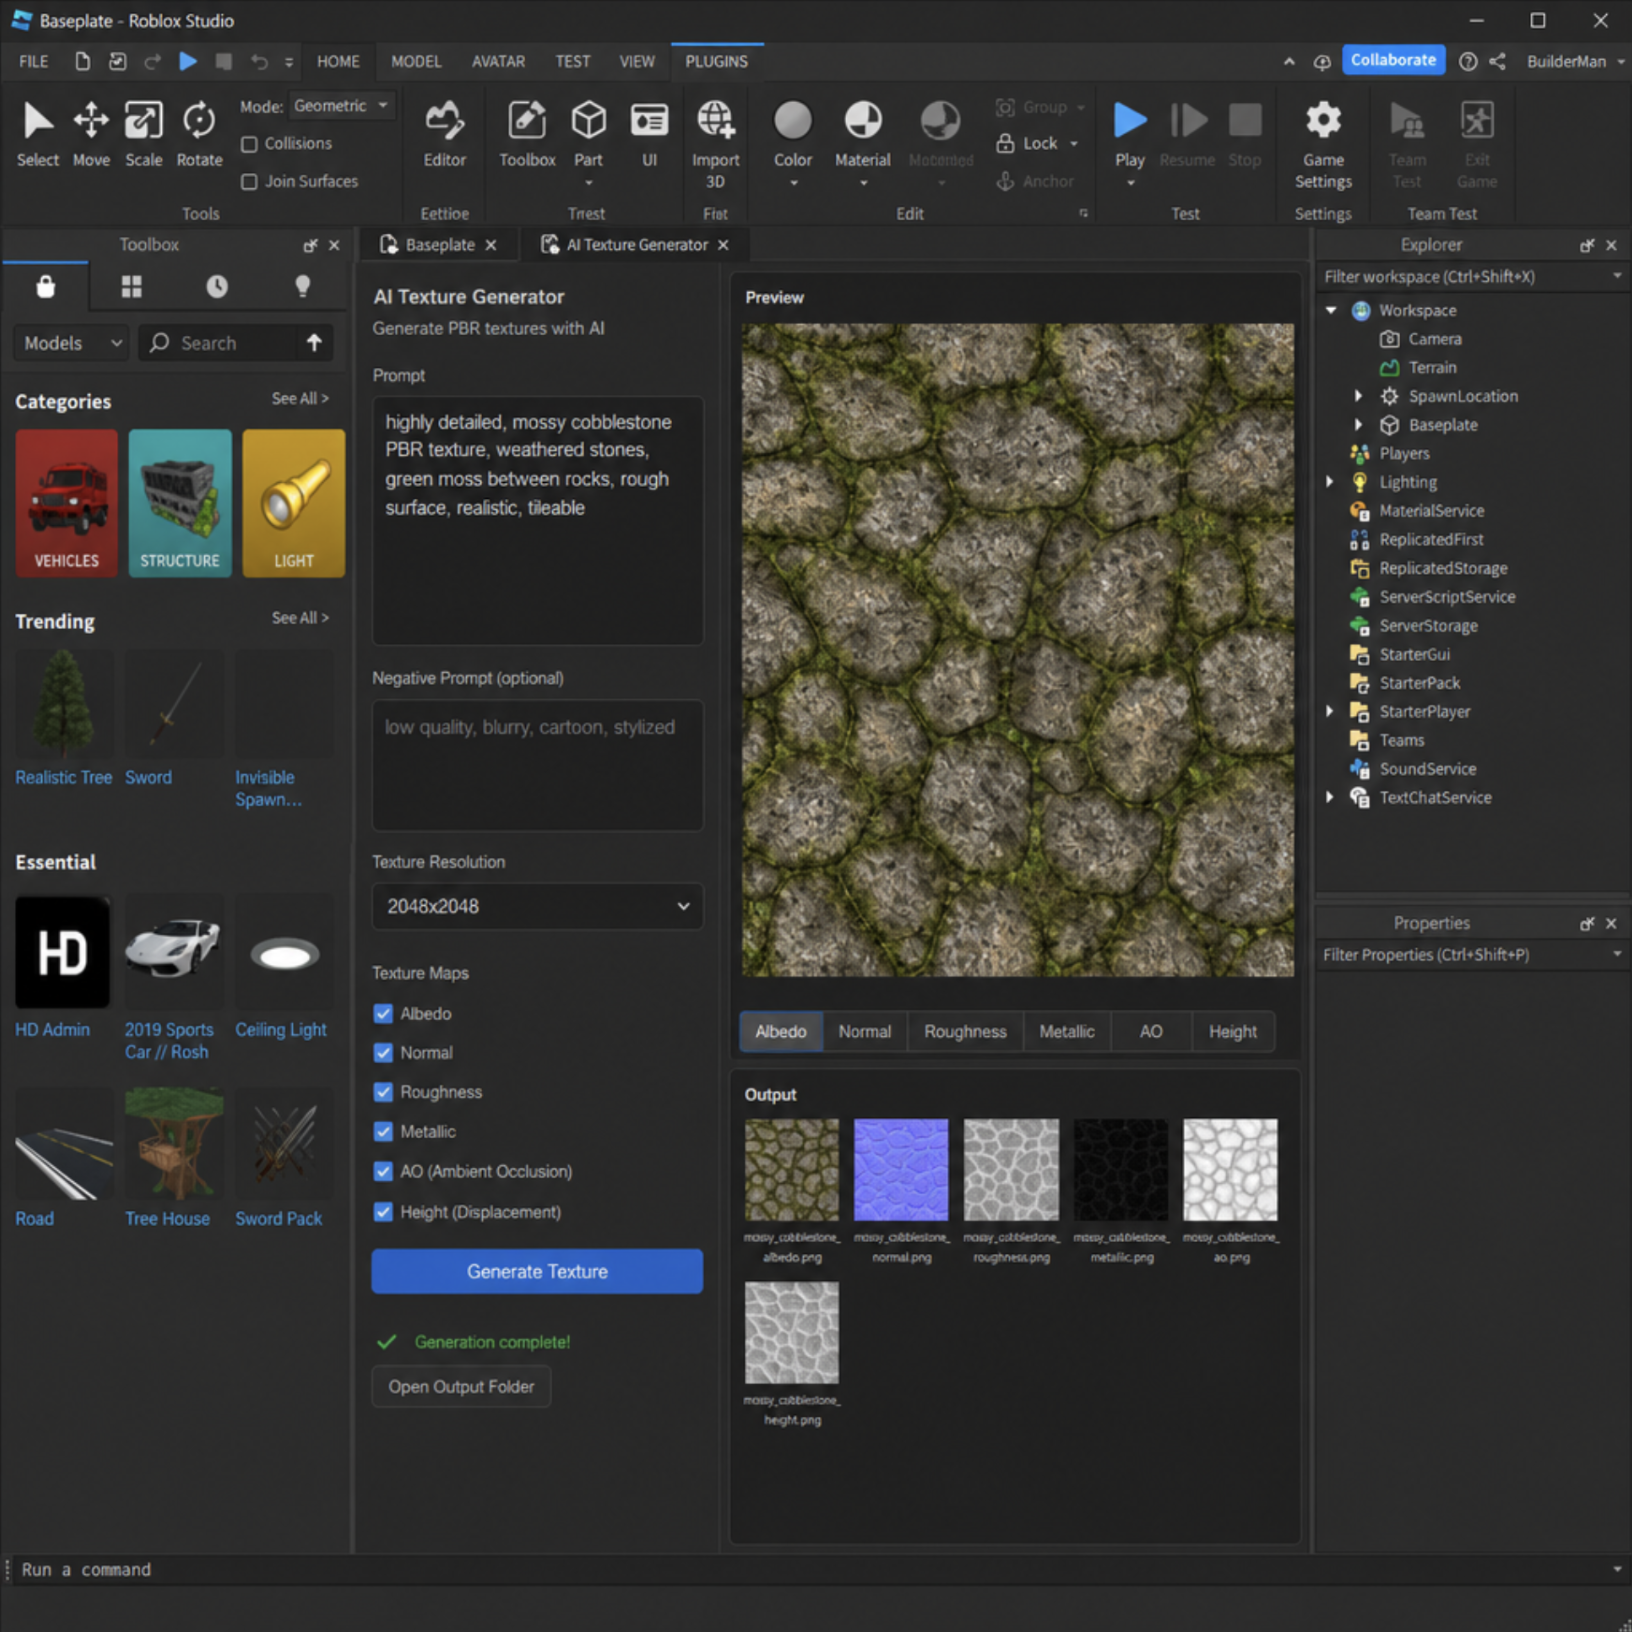Open the HOME ribbon tab
This screenshot has width=1632, height=1632.
(338, 61)
